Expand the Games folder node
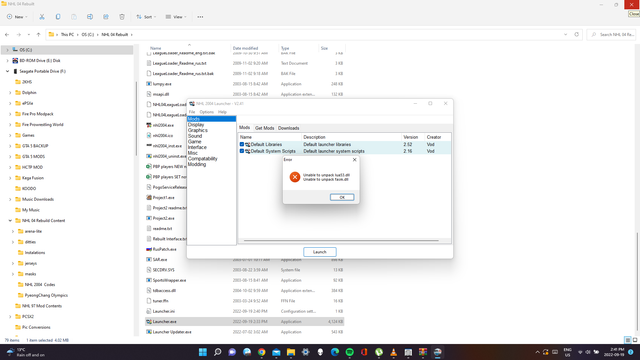 pyautogui.click(x=10, y=135)
